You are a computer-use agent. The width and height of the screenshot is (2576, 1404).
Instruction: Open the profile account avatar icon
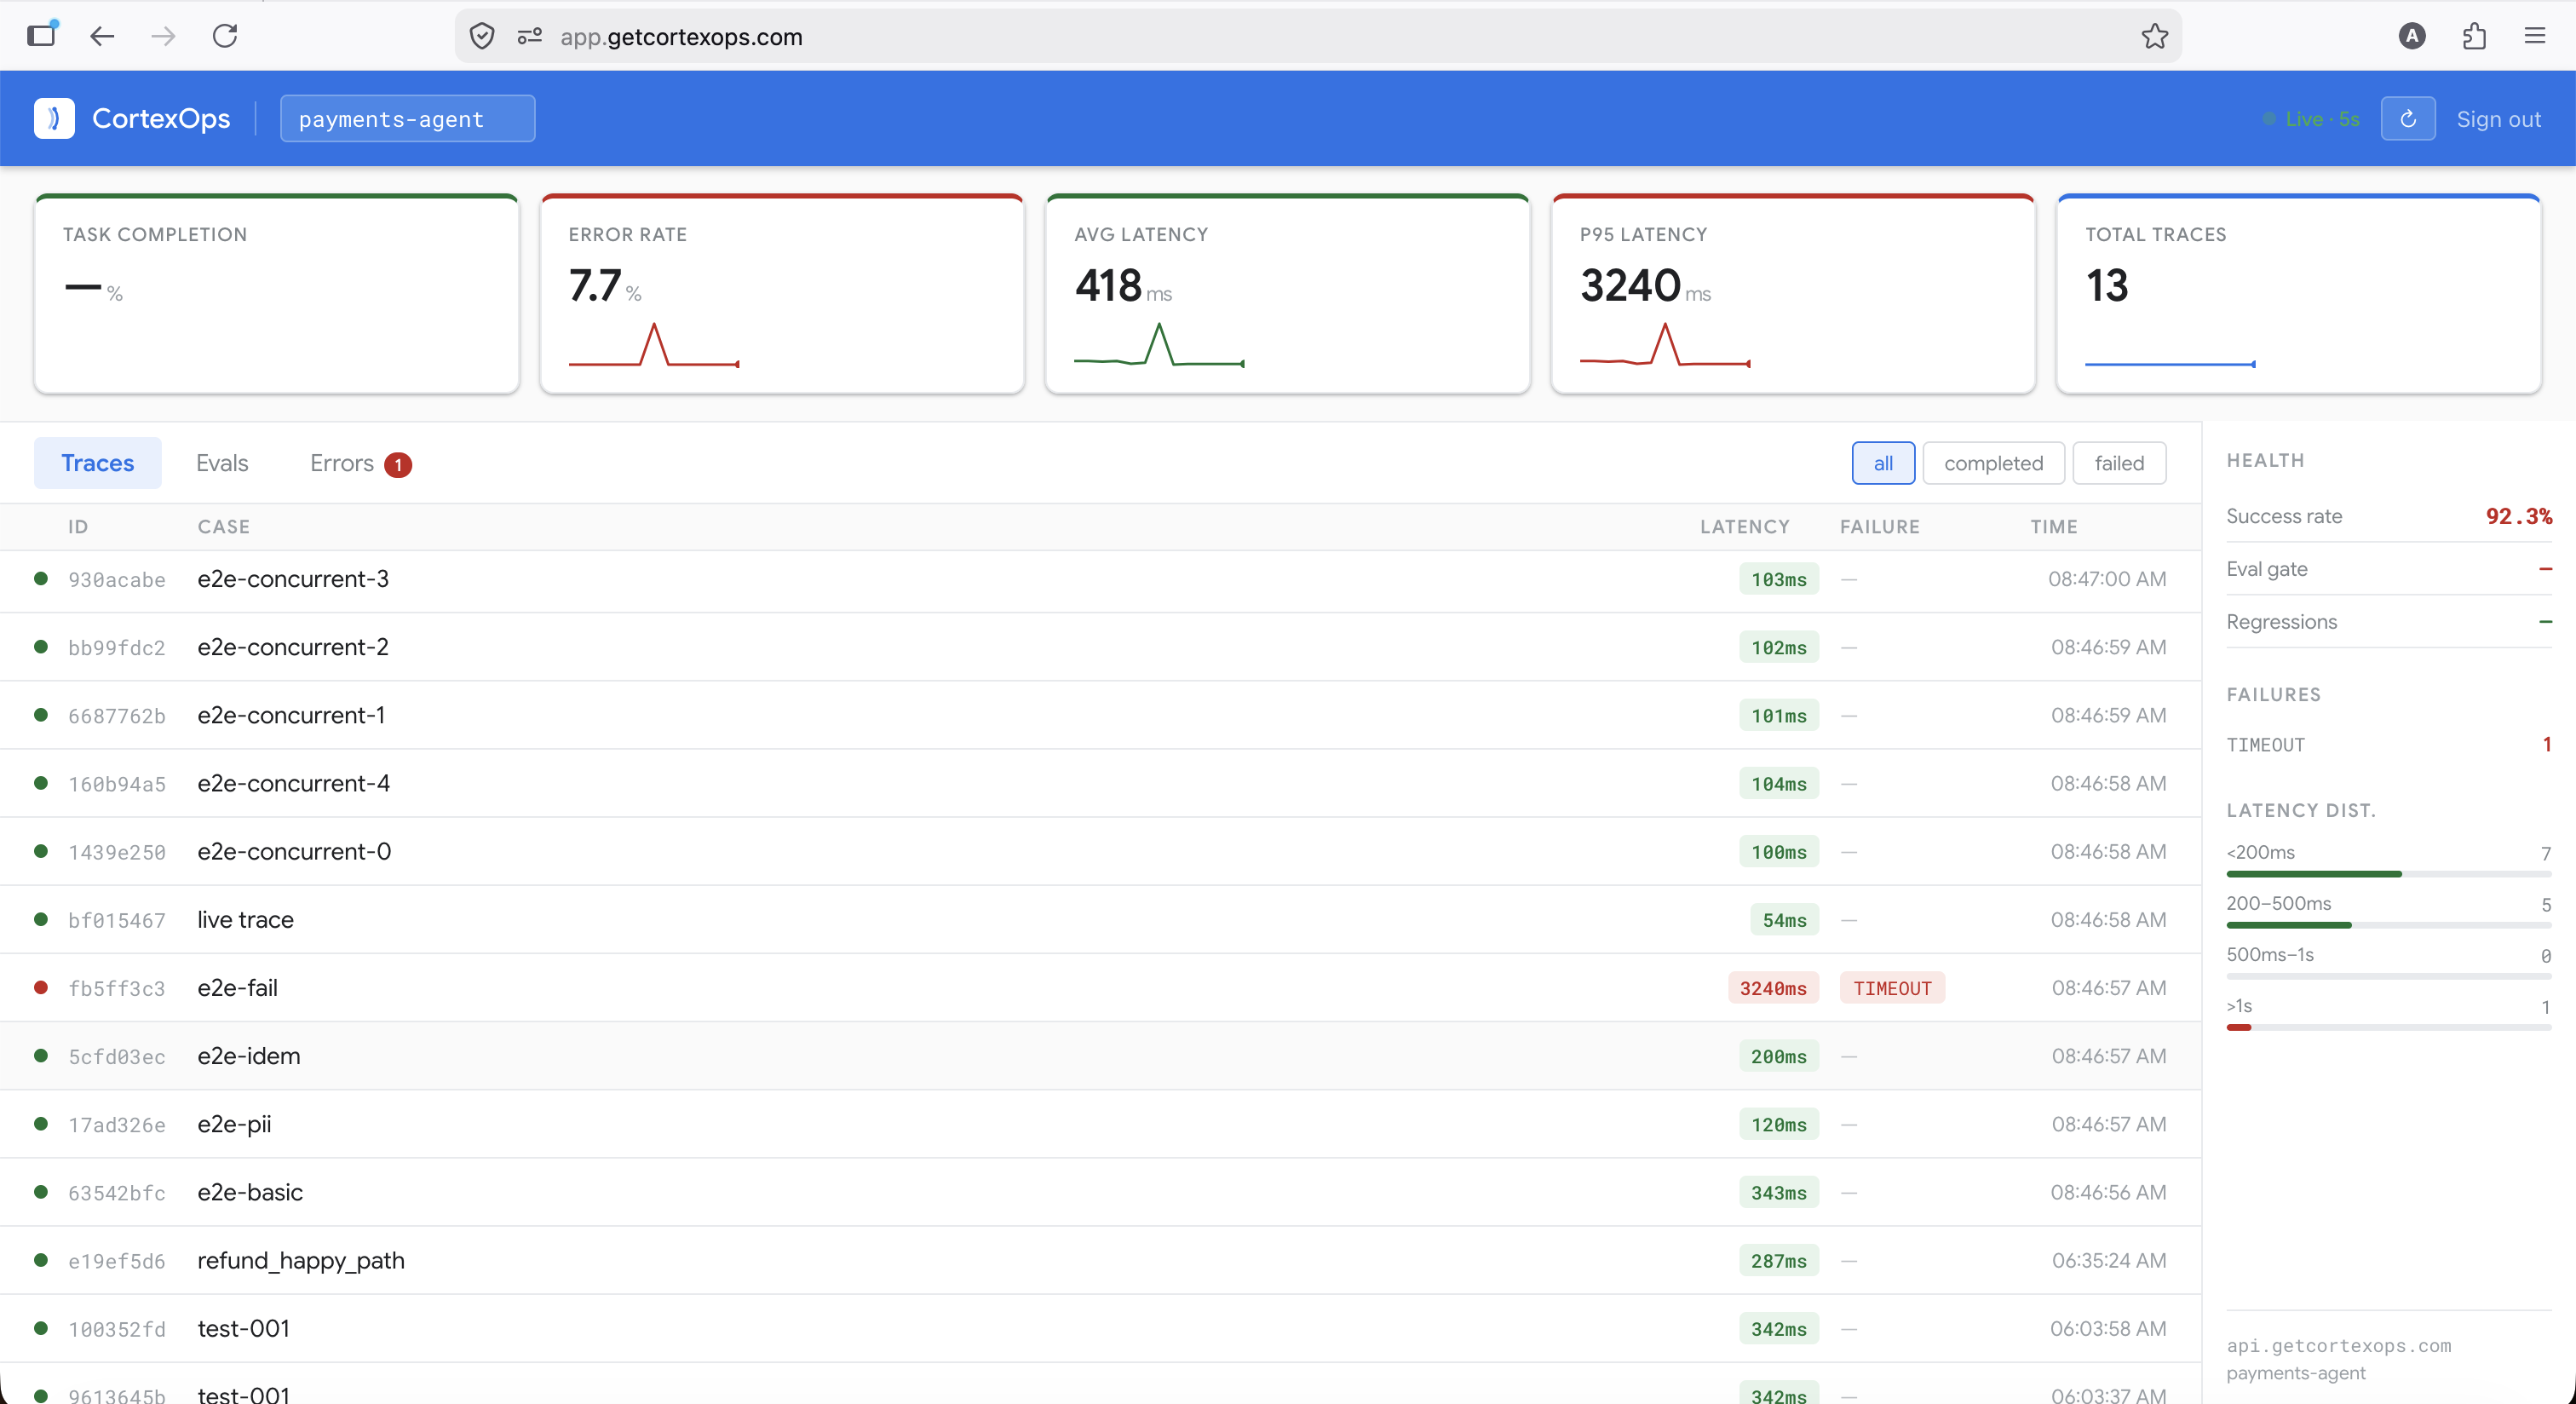click(2411, 37)
